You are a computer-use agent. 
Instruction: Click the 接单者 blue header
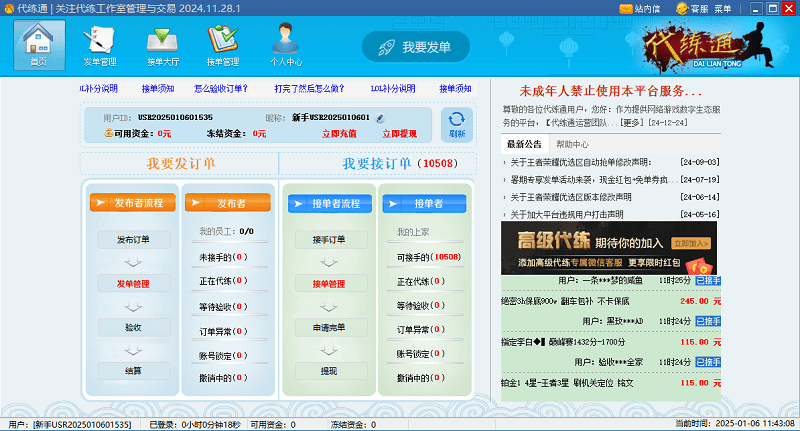[424, 204]
